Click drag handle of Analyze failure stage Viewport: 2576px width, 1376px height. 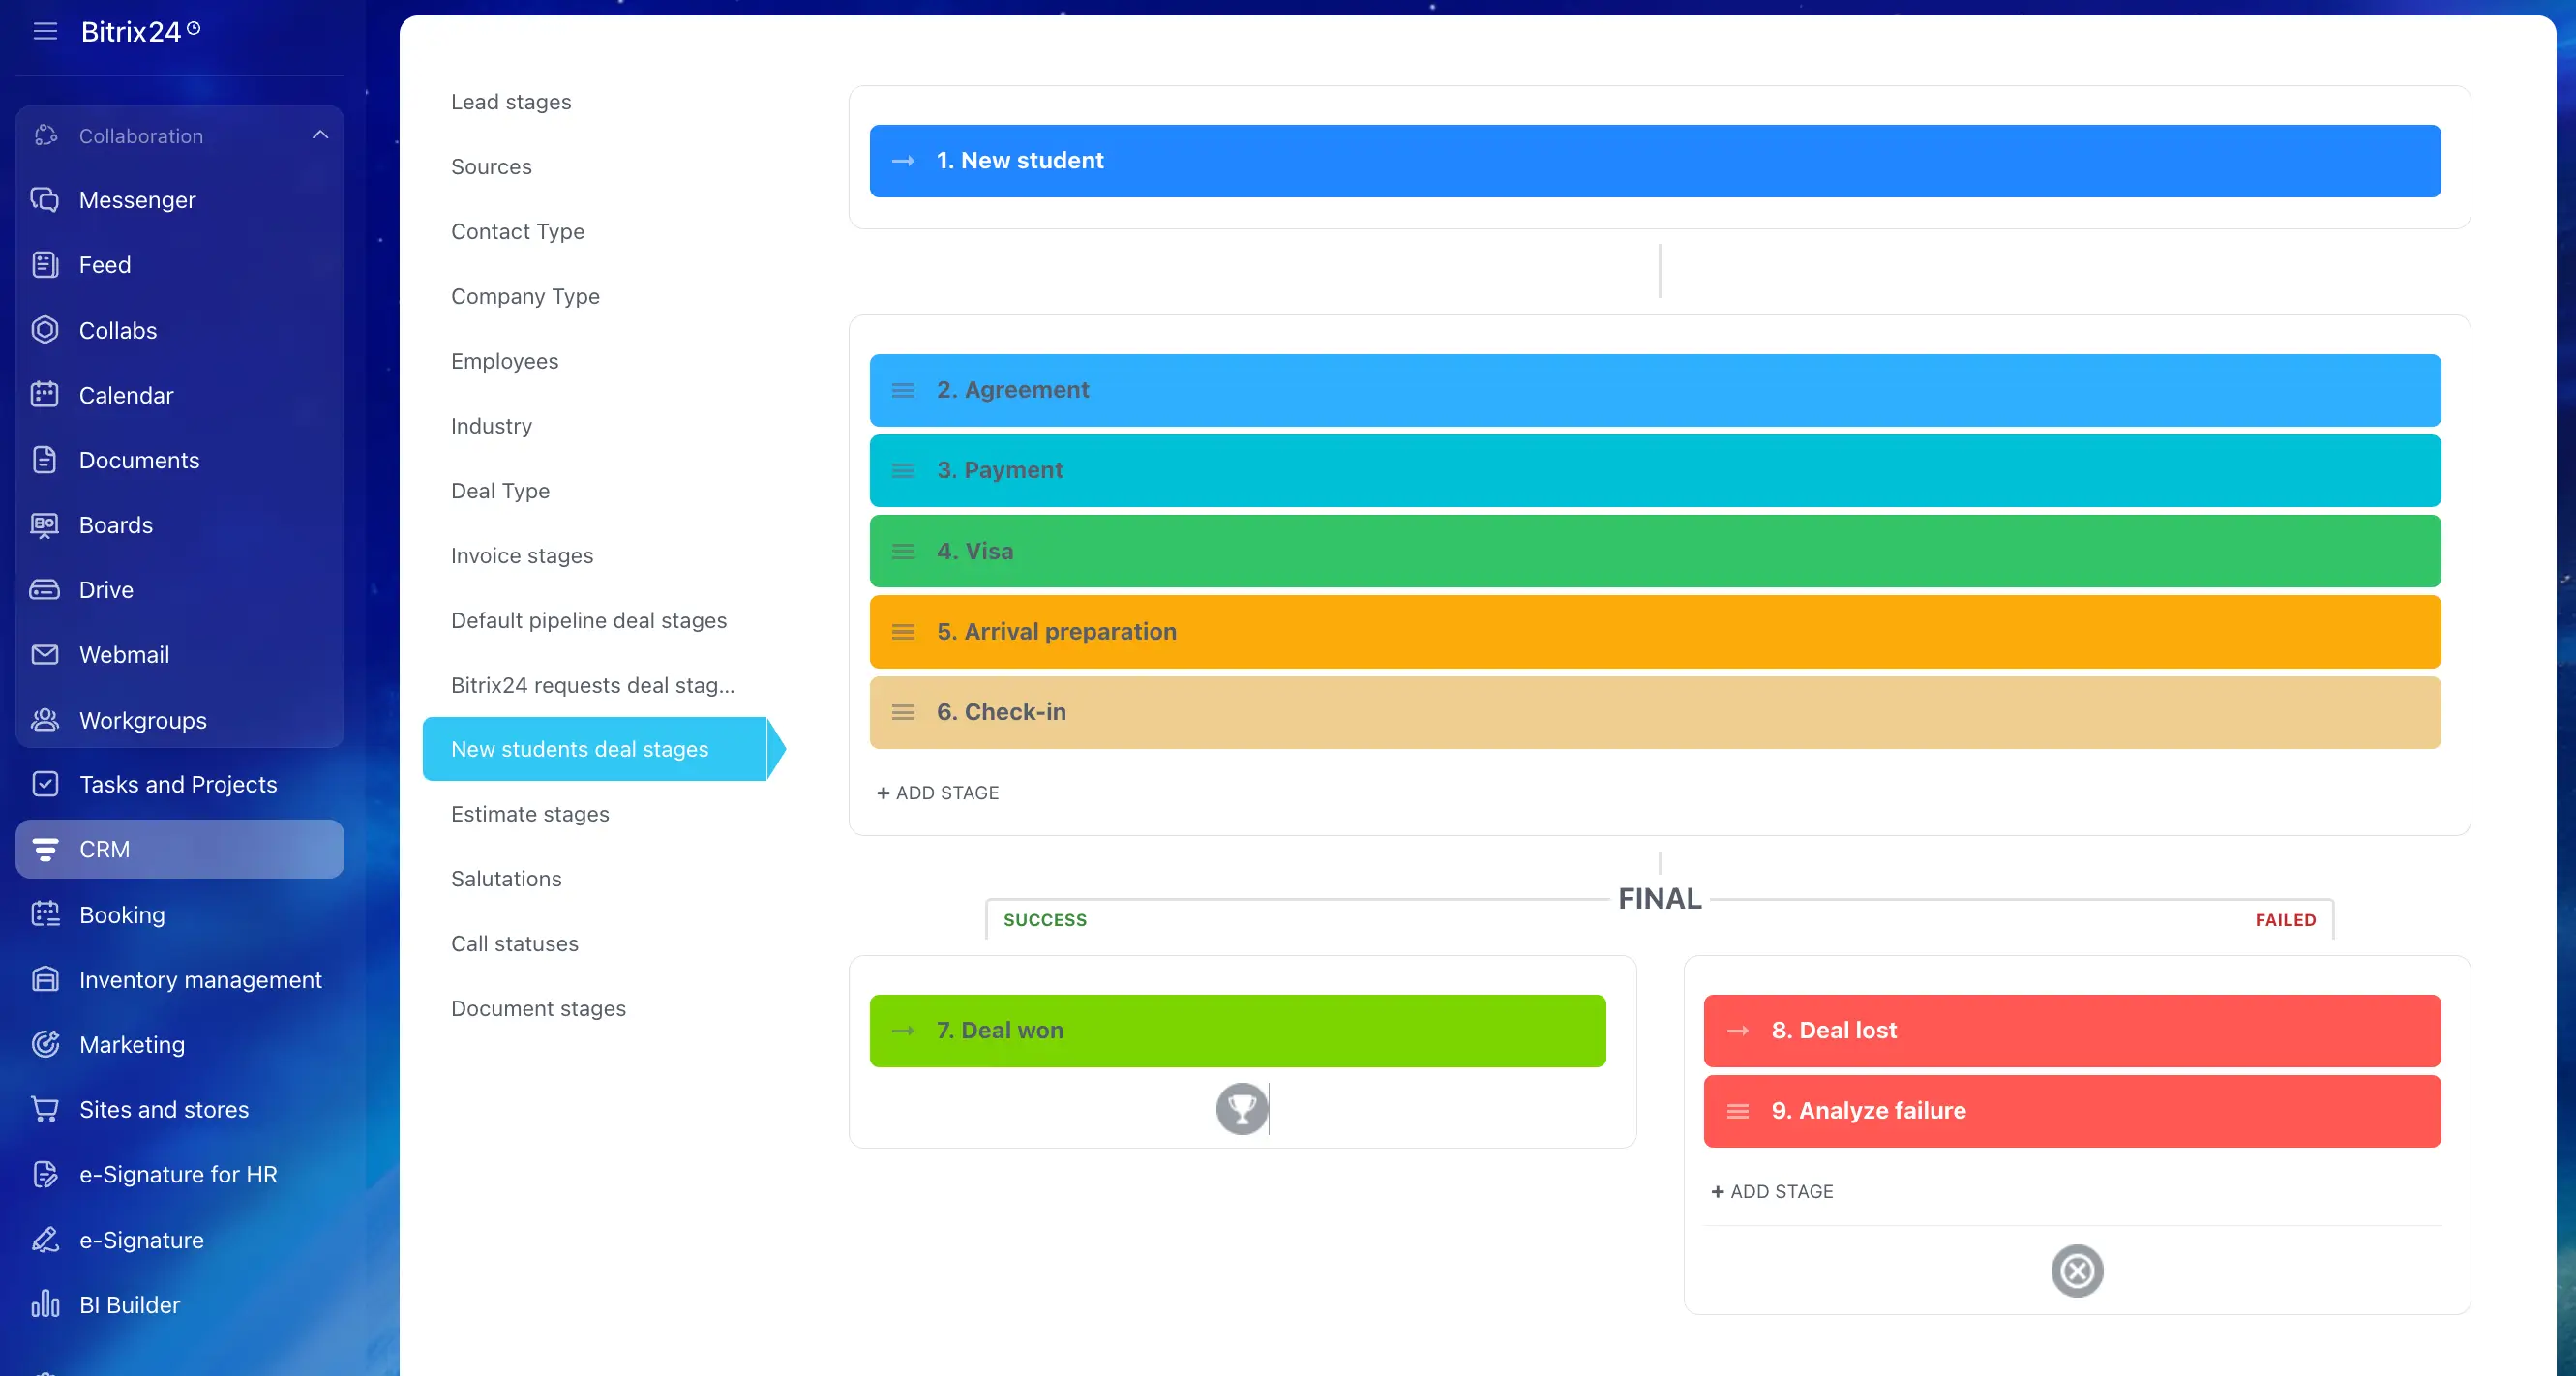(1738, 1111)
